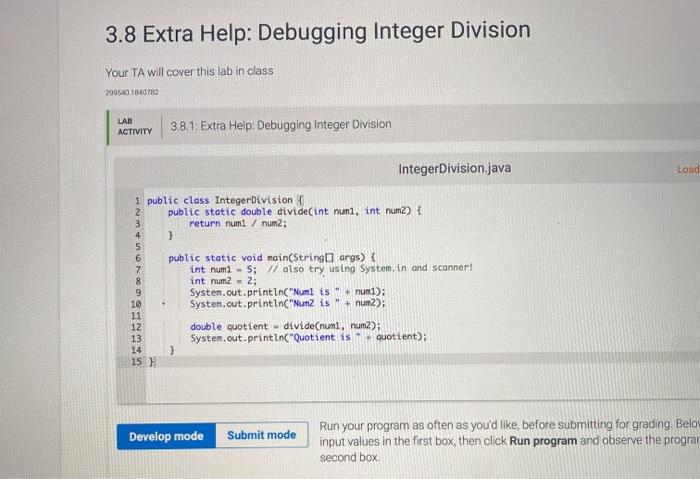
Task: Click the println "Num2 is" line
Action: (288, 304)
